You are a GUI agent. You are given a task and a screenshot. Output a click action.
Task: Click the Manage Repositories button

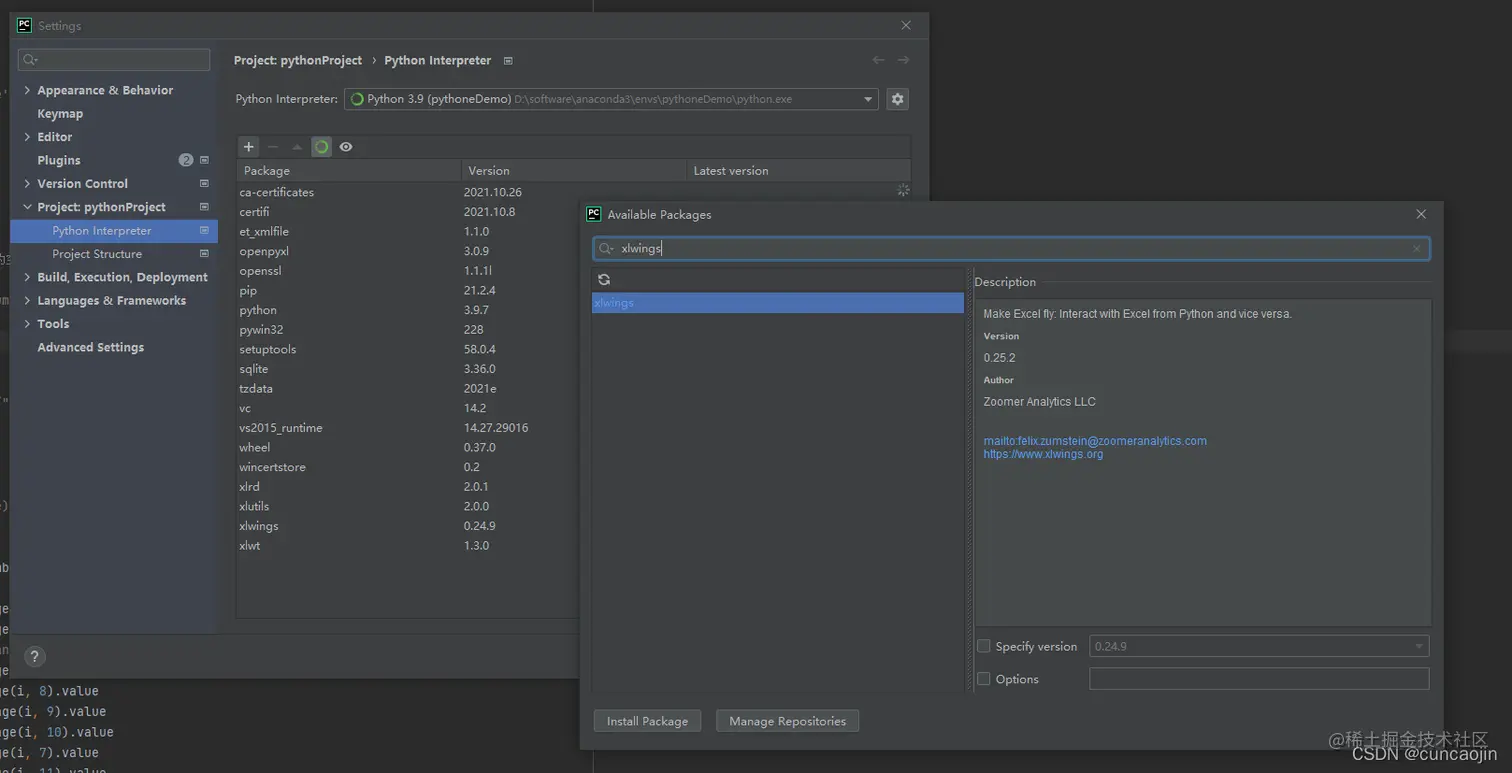click(787, 721)
